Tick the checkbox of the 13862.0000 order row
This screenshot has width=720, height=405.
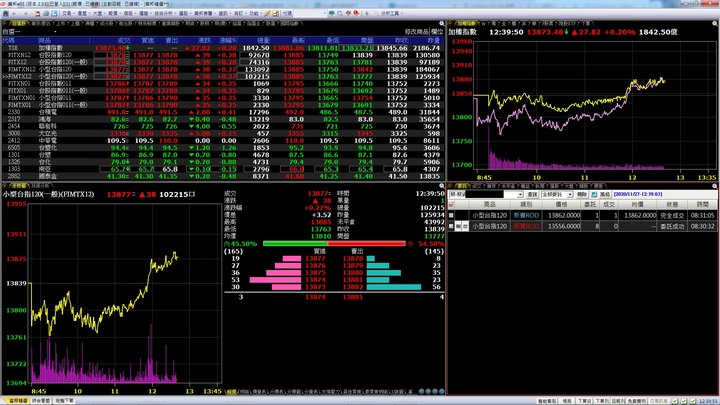[451, 215]
